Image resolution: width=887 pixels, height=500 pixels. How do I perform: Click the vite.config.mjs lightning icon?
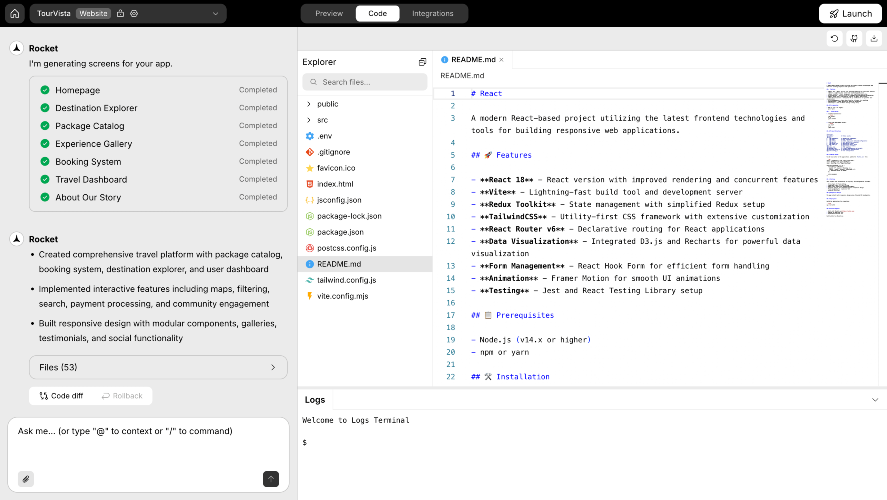point(309,296)
